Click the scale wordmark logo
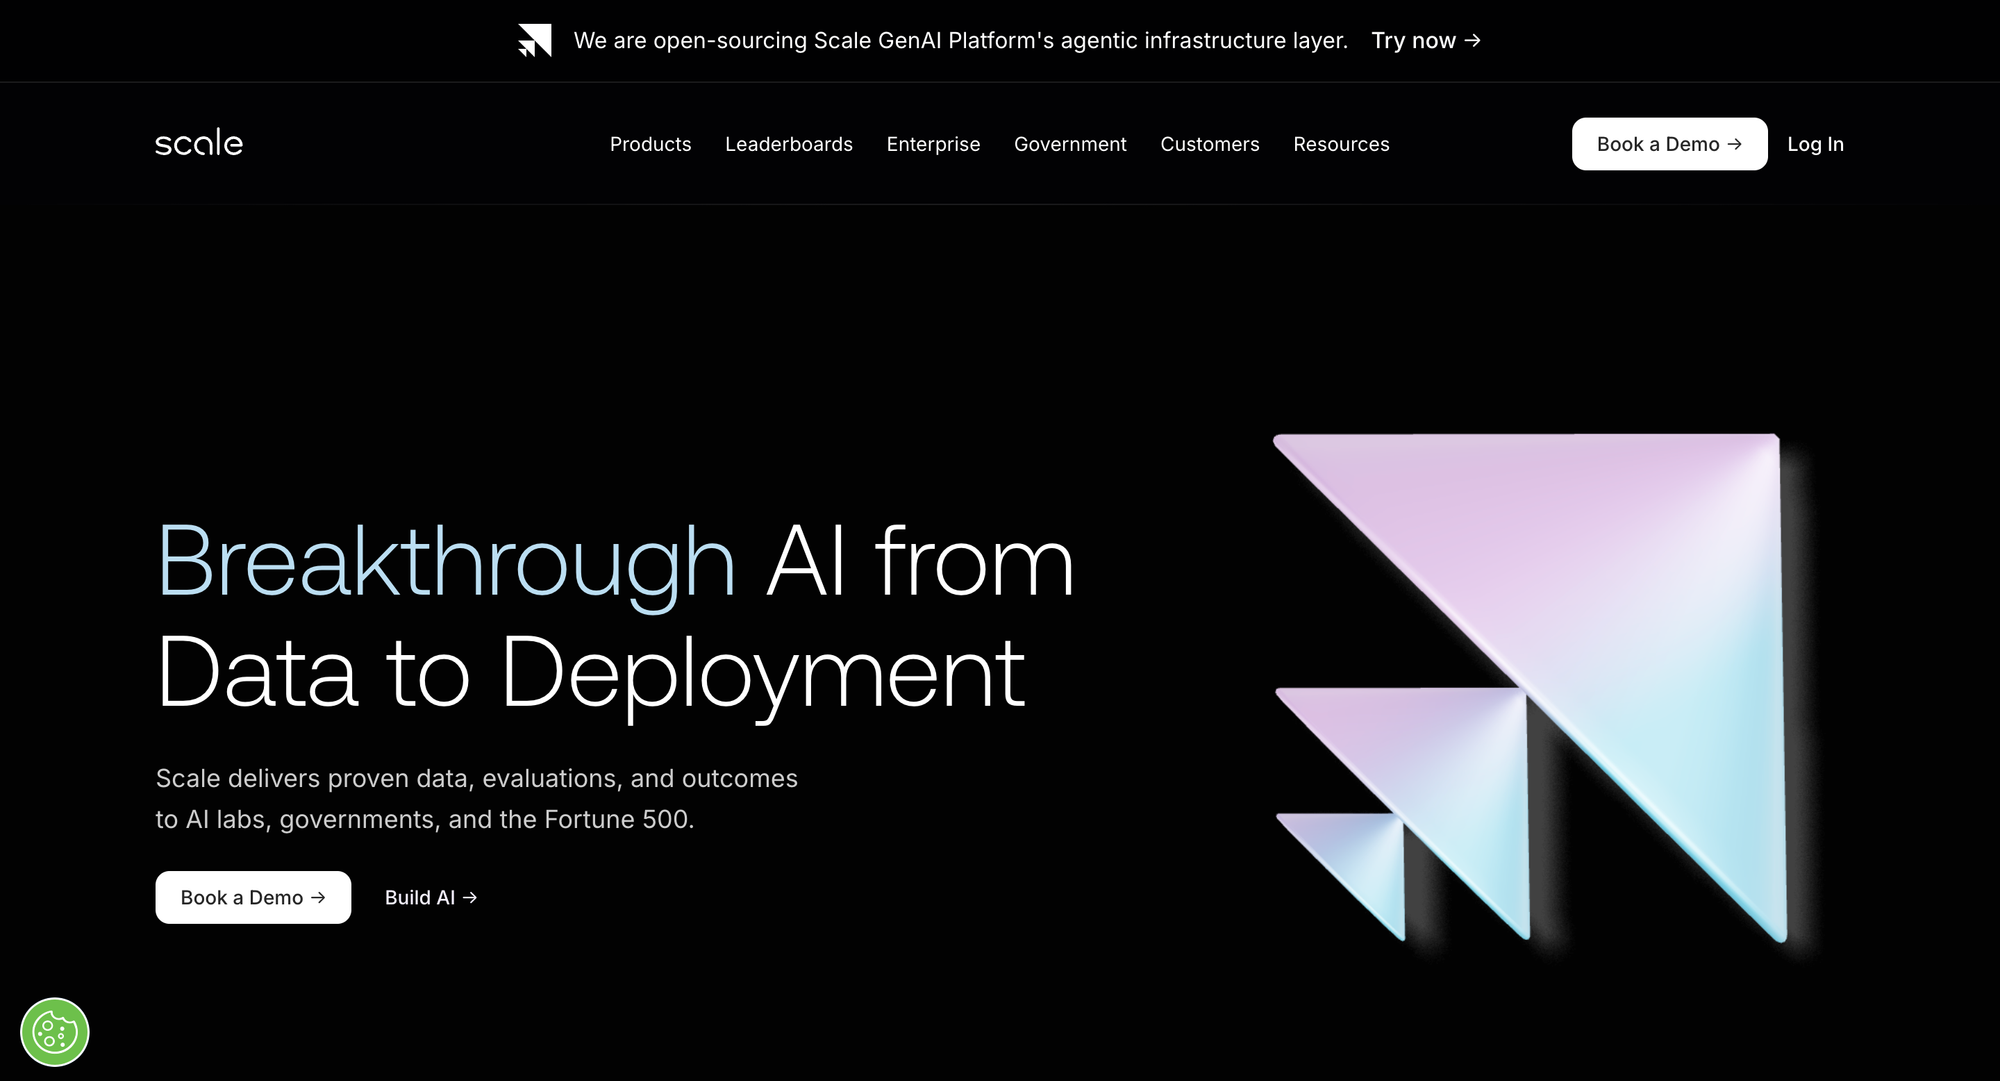This screenshot has width=2000, height=1081. point(199,143)
